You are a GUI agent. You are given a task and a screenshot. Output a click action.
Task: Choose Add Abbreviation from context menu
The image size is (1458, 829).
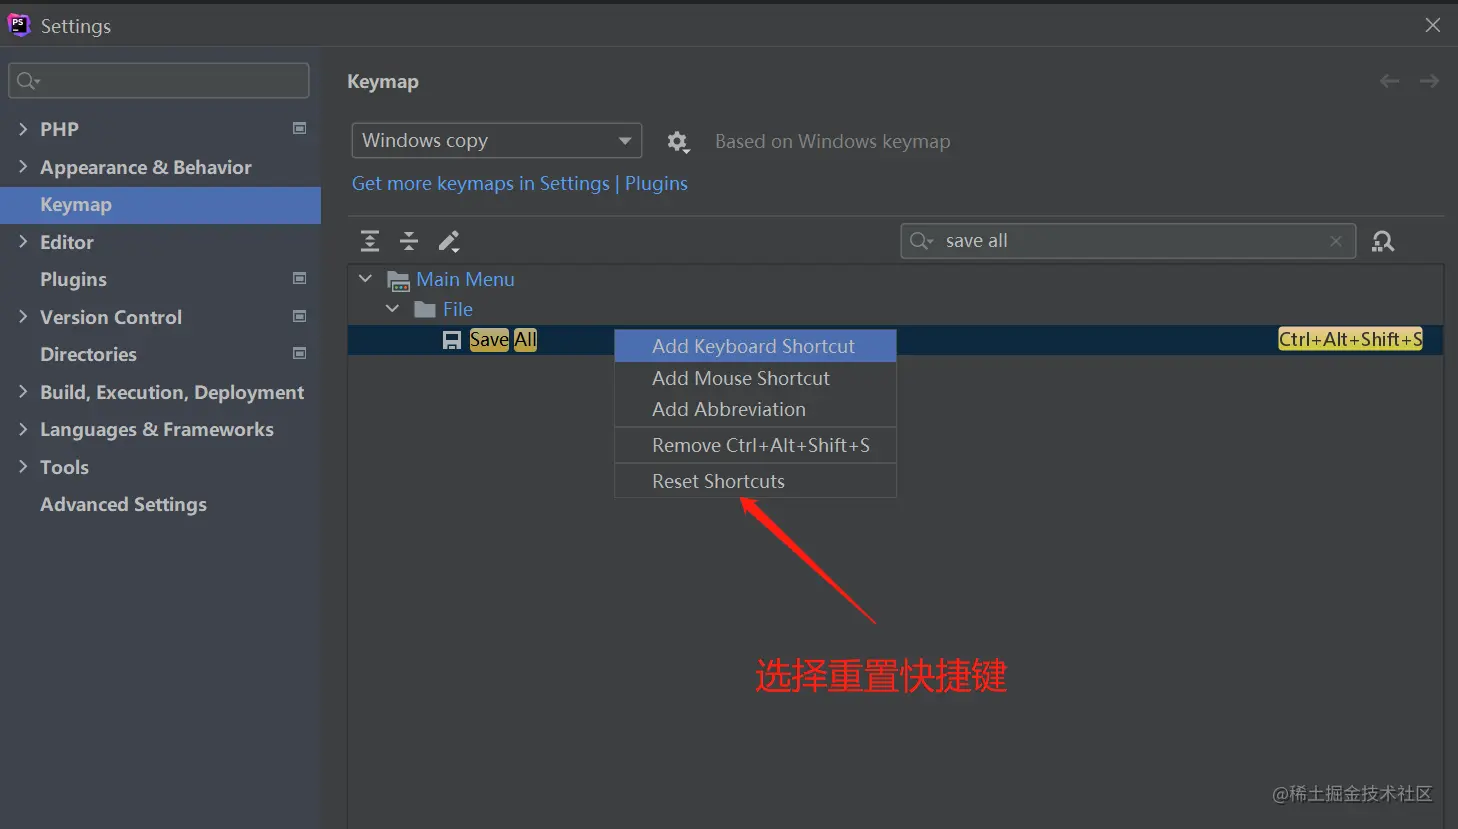click(755, 409)
